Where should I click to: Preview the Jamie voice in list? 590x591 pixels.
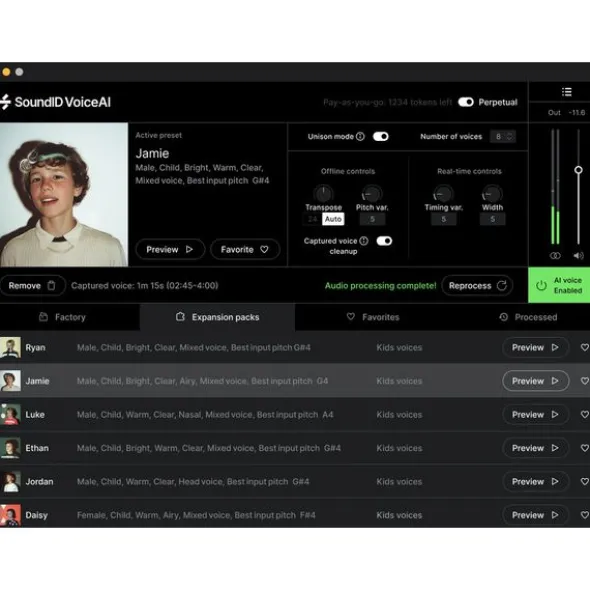pyautogui.click(x=535, y=381)
